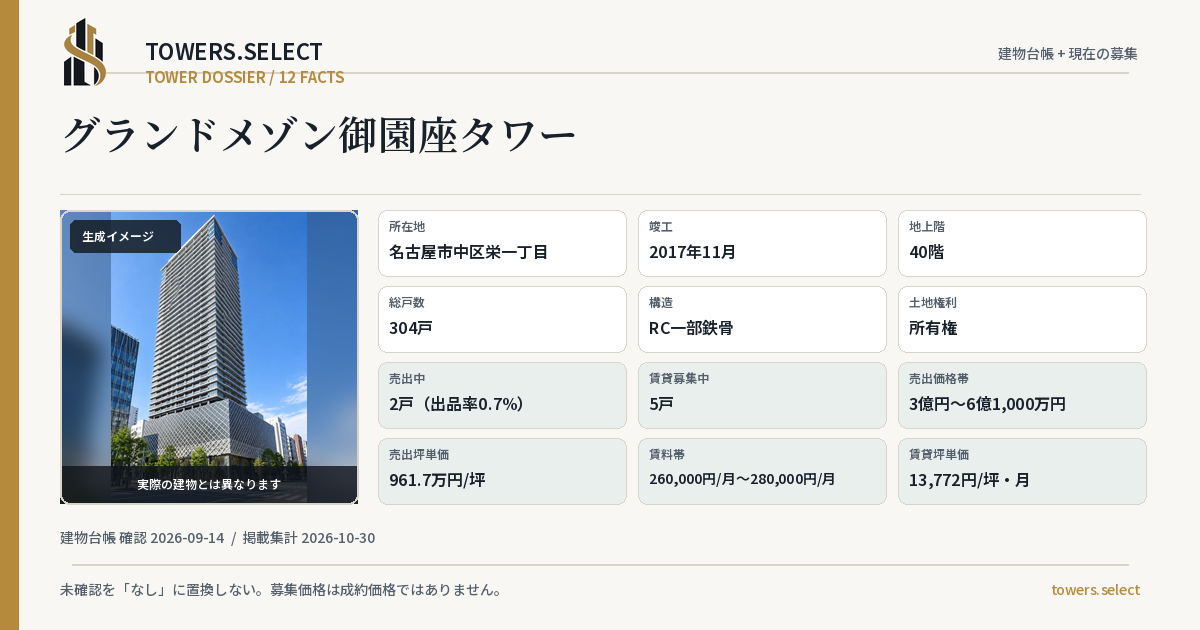Click the 建物台帳 + 現在の募集 header label
The width and height of the screenshot is (1200, 630).
[x=1067, y=54]
